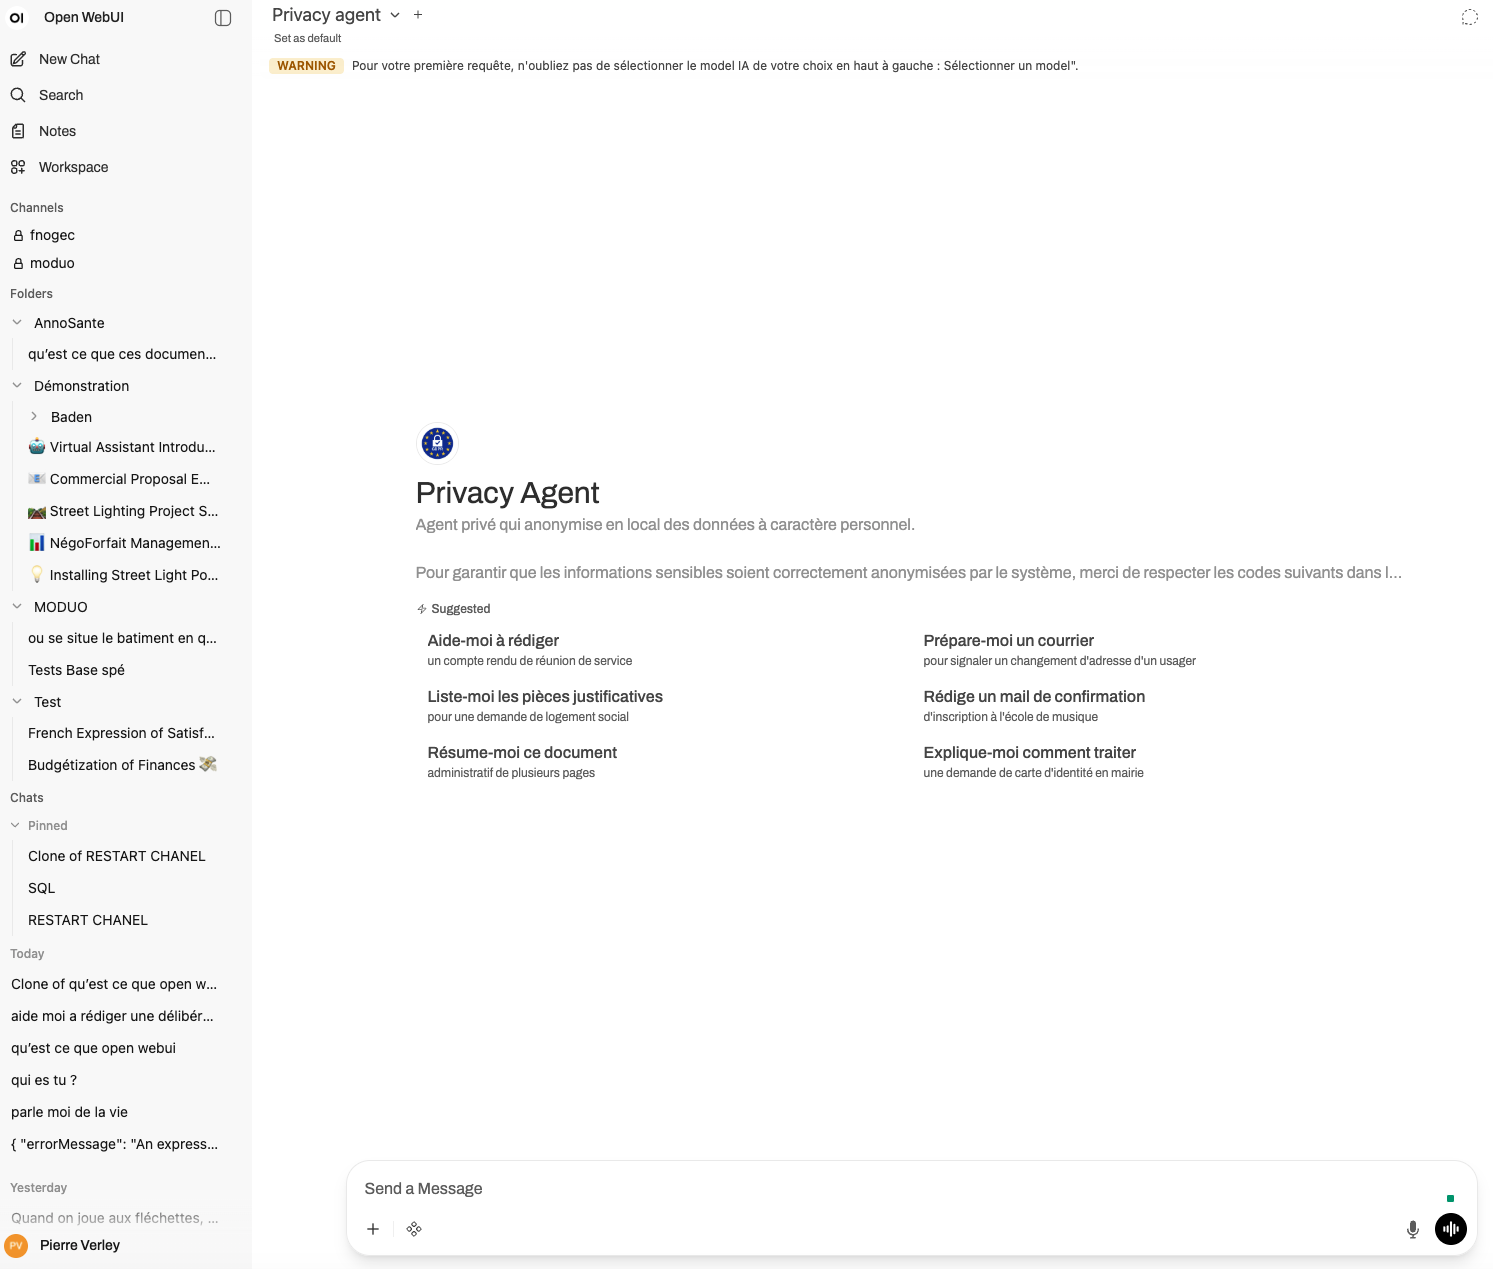Viewport: 1493px width, 1269px height.
Task: Click the sidebar collapse icon
Action: pos(223,18)
